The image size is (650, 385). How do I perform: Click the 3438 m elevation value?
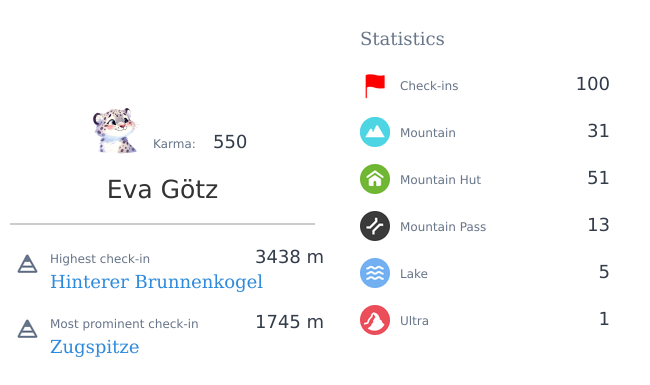click(289, 257)
